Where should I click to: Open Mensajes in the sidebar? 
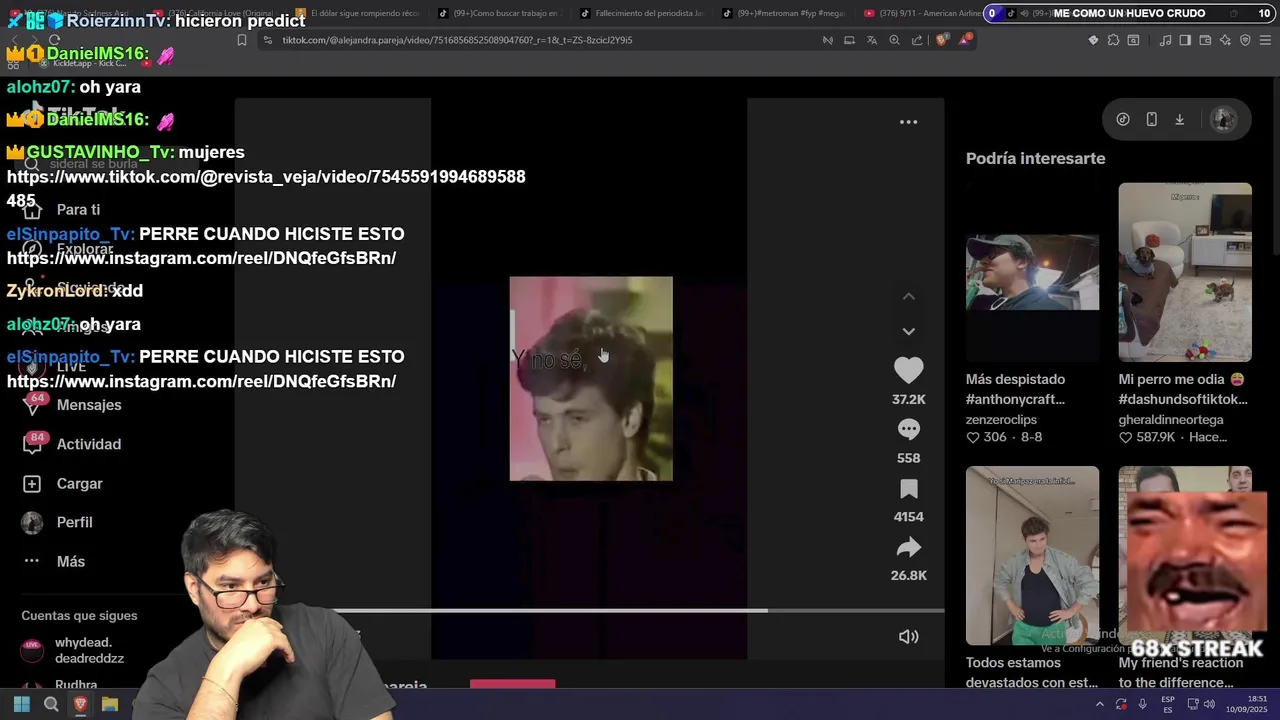tap(89, 405)
